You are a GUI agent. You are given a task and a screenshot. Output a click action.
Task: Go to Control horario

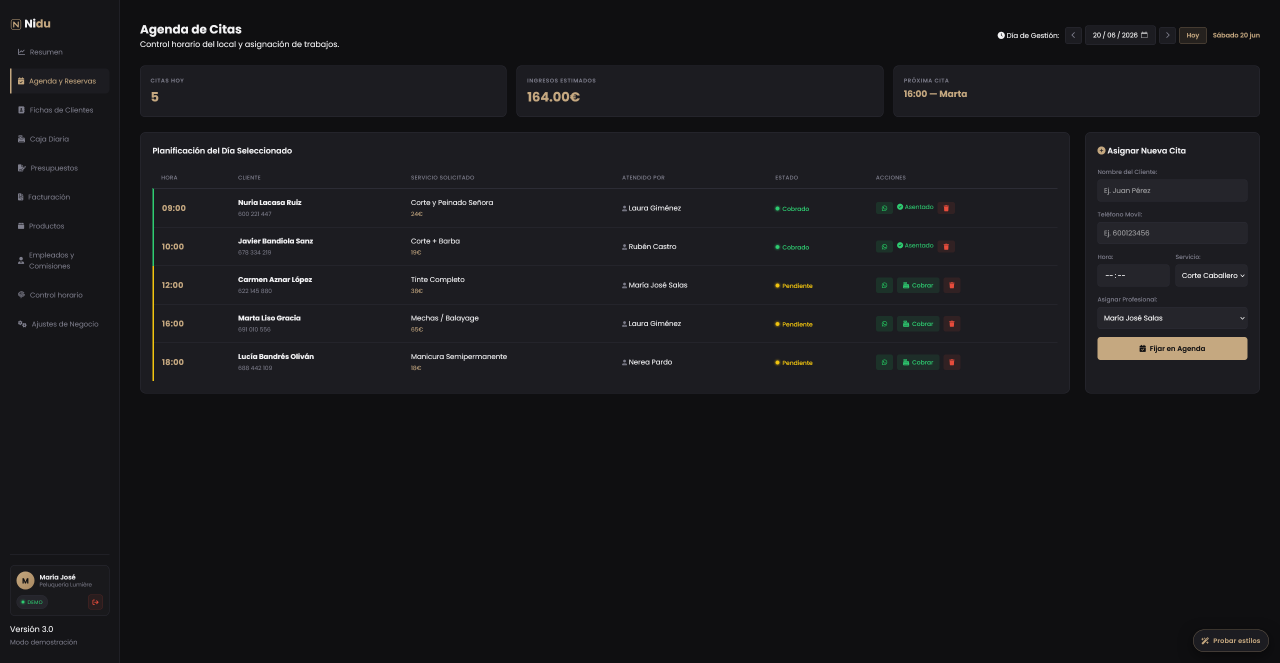click(x=60, y=295)
